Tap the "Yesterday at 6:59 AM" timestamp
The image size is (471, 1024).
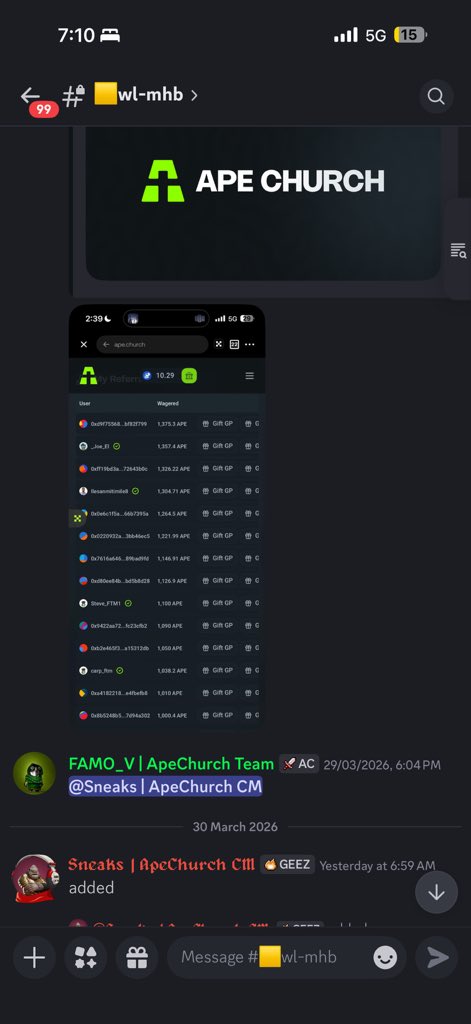377,865
